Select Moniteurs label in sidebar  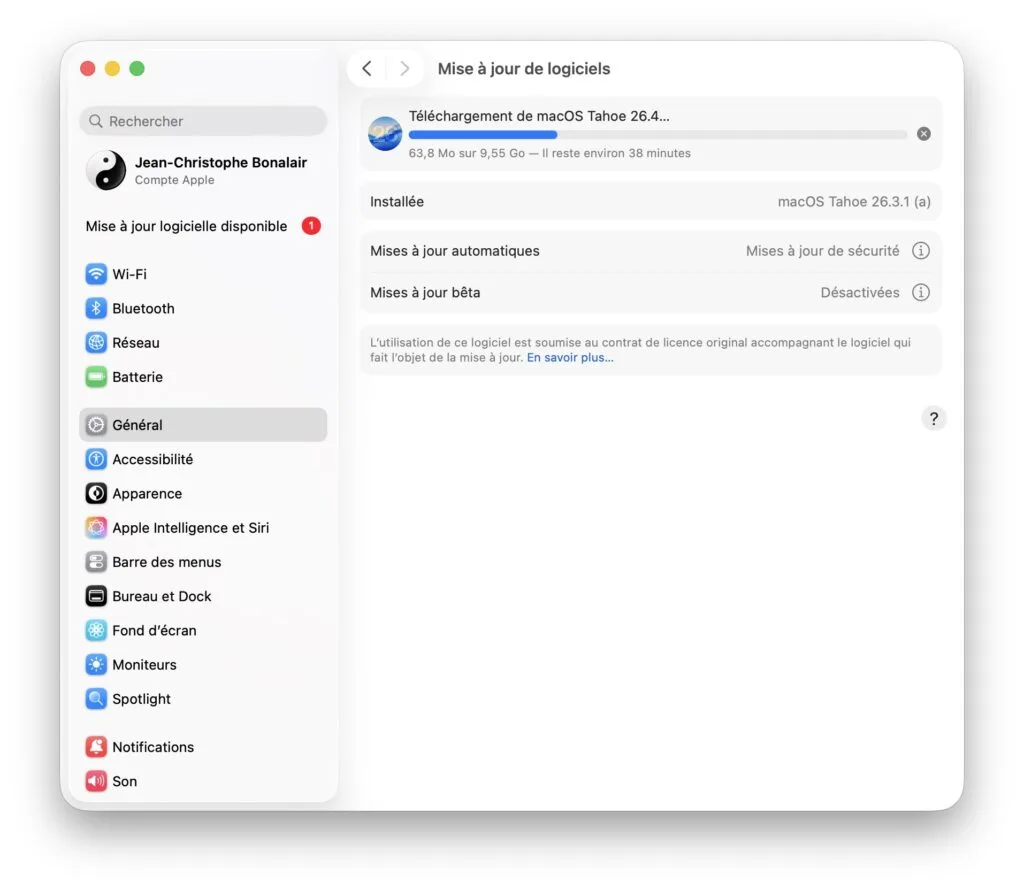144,665
